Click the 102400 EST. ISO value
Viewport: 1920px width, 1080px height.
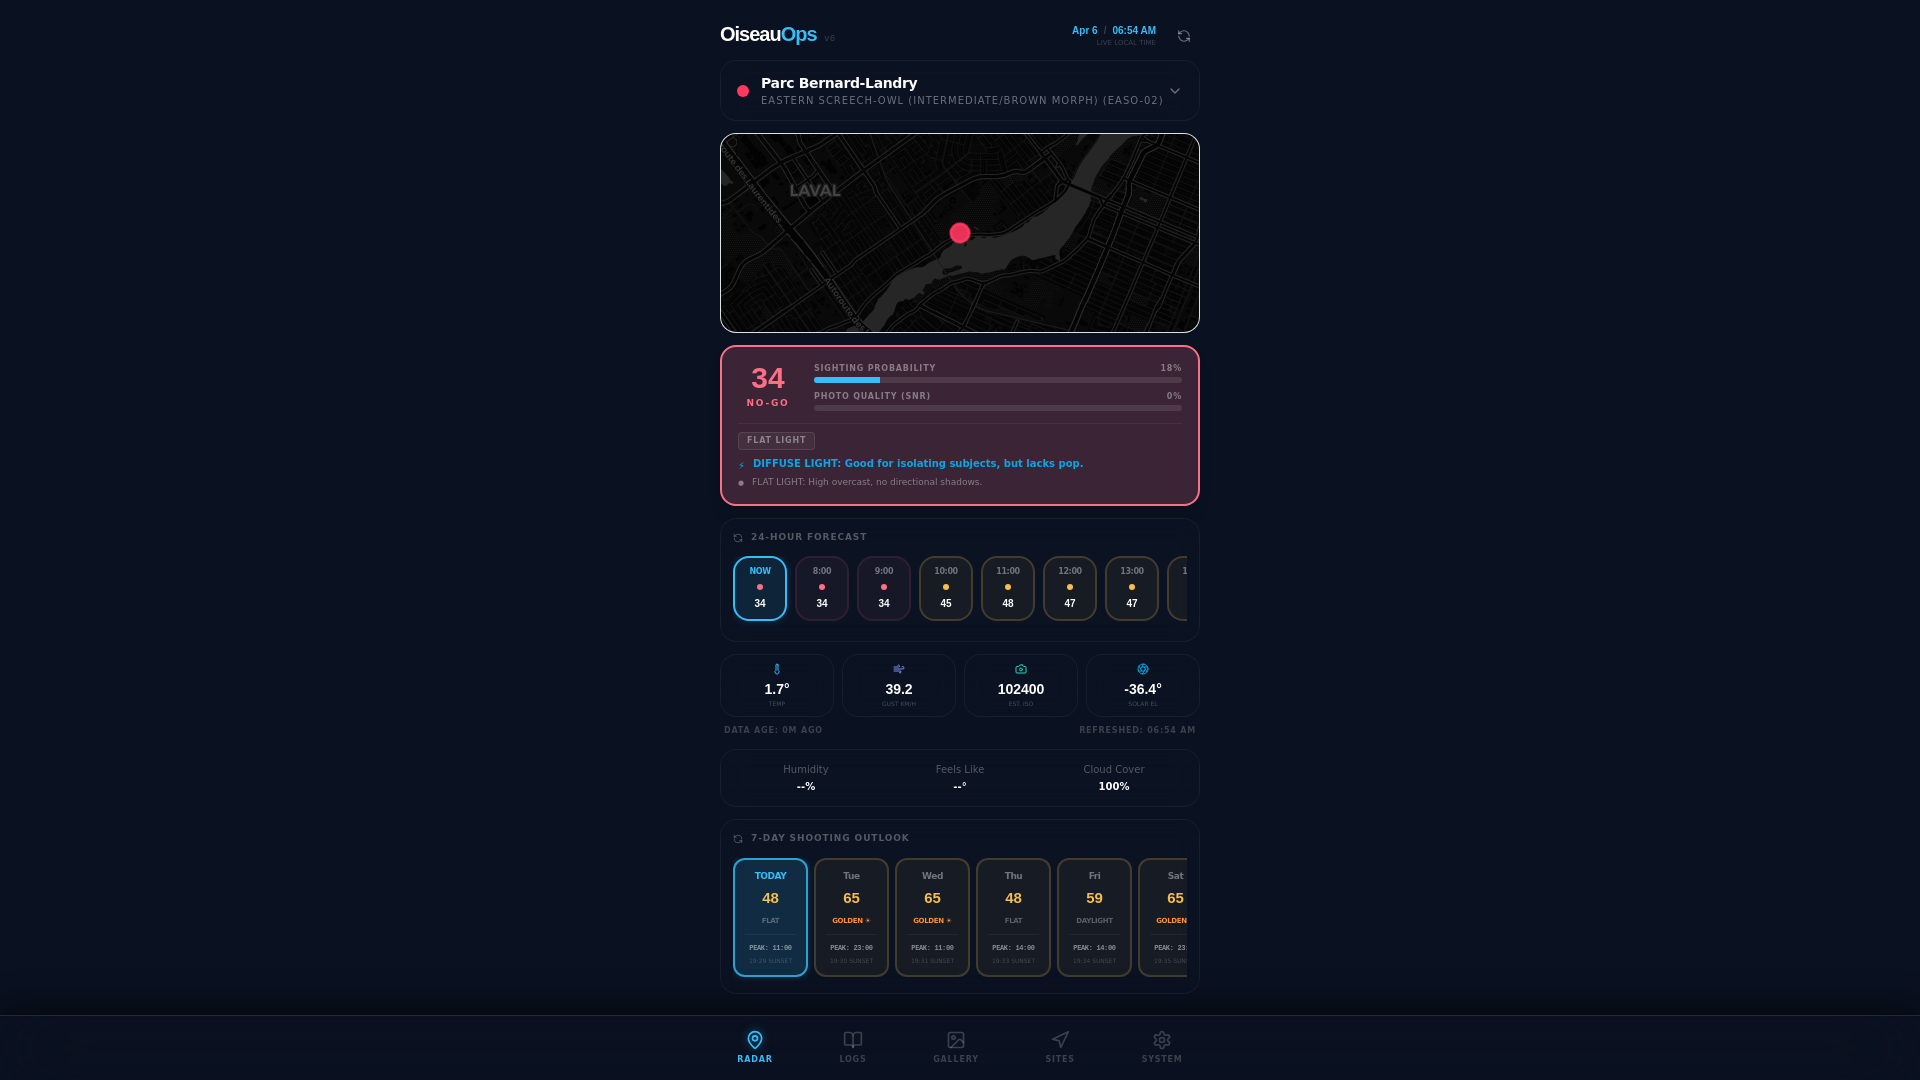(1021, 689)
